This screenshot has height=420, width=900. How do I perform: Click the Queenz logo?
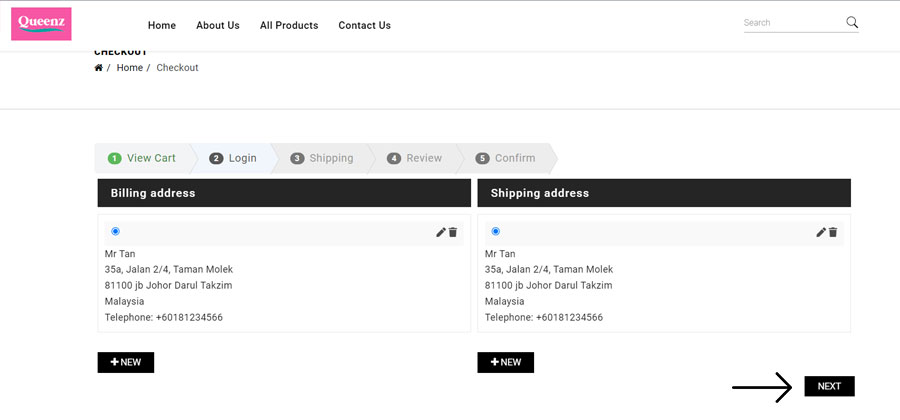[41, 24]
